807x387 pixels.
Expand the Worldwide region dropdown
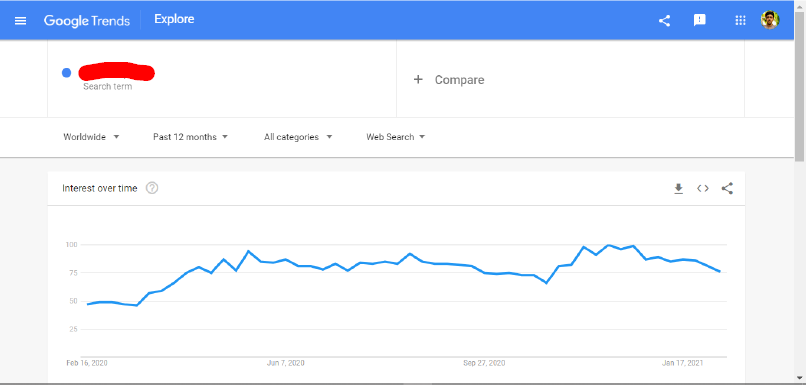coord(91,137)
